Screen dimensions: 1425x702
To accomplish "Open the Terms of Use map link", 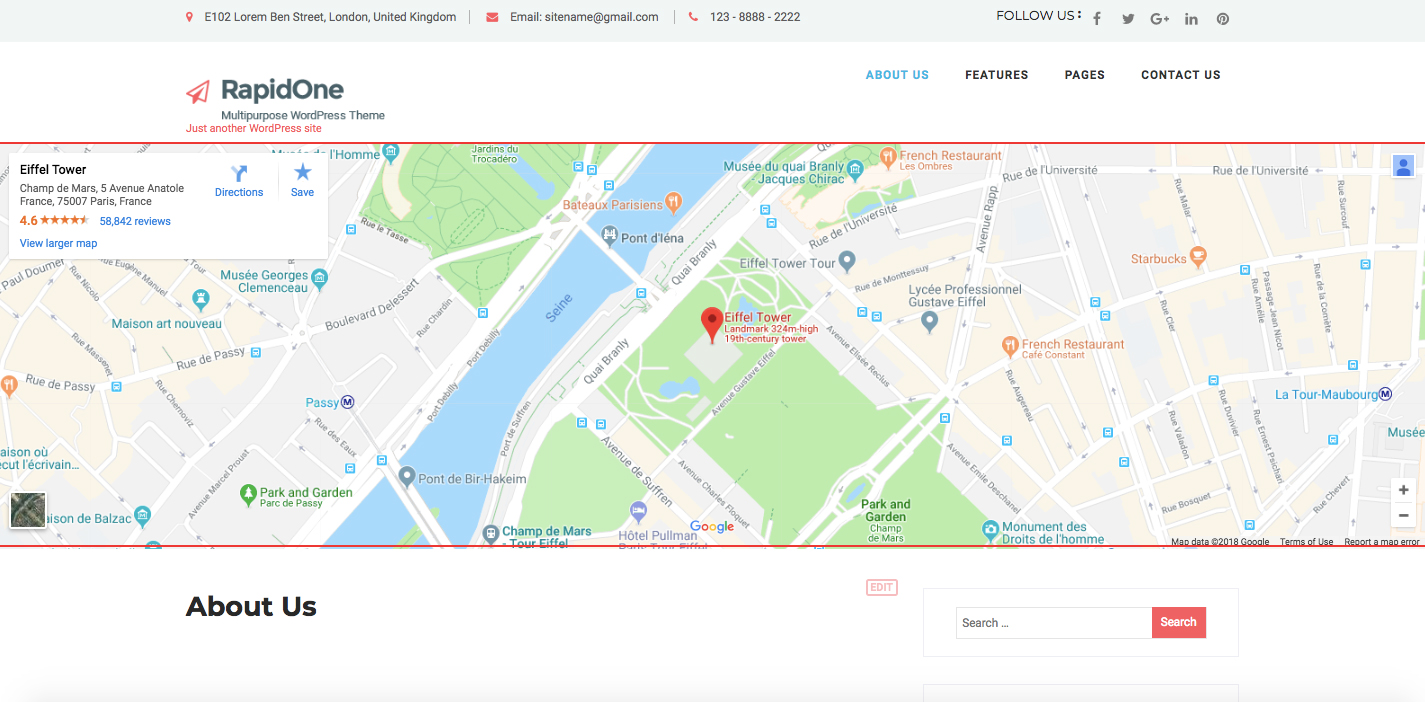I will click(x=1306, y=542).
